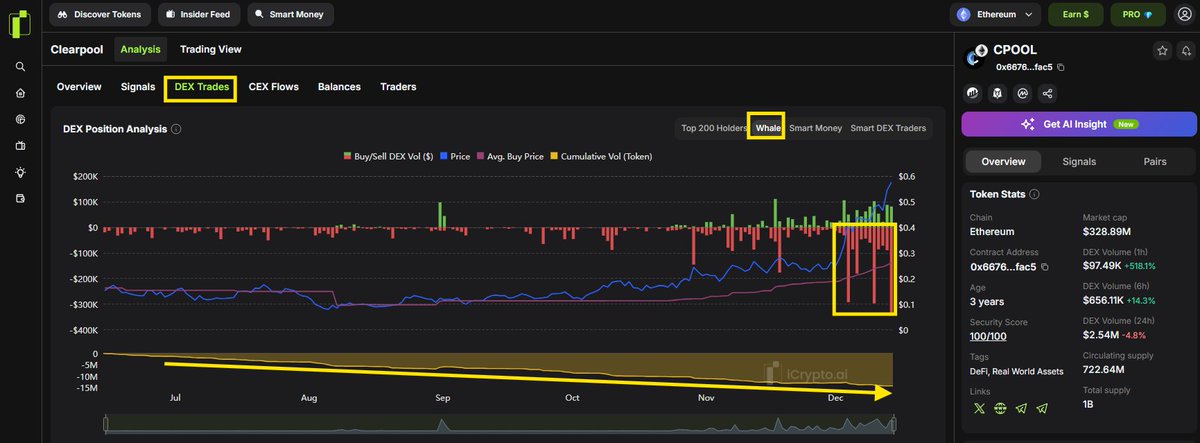The width and height of the screenshot is (1200, 443).
Task: Switch to the Analysis tab
Action: (x=140, y=49)
